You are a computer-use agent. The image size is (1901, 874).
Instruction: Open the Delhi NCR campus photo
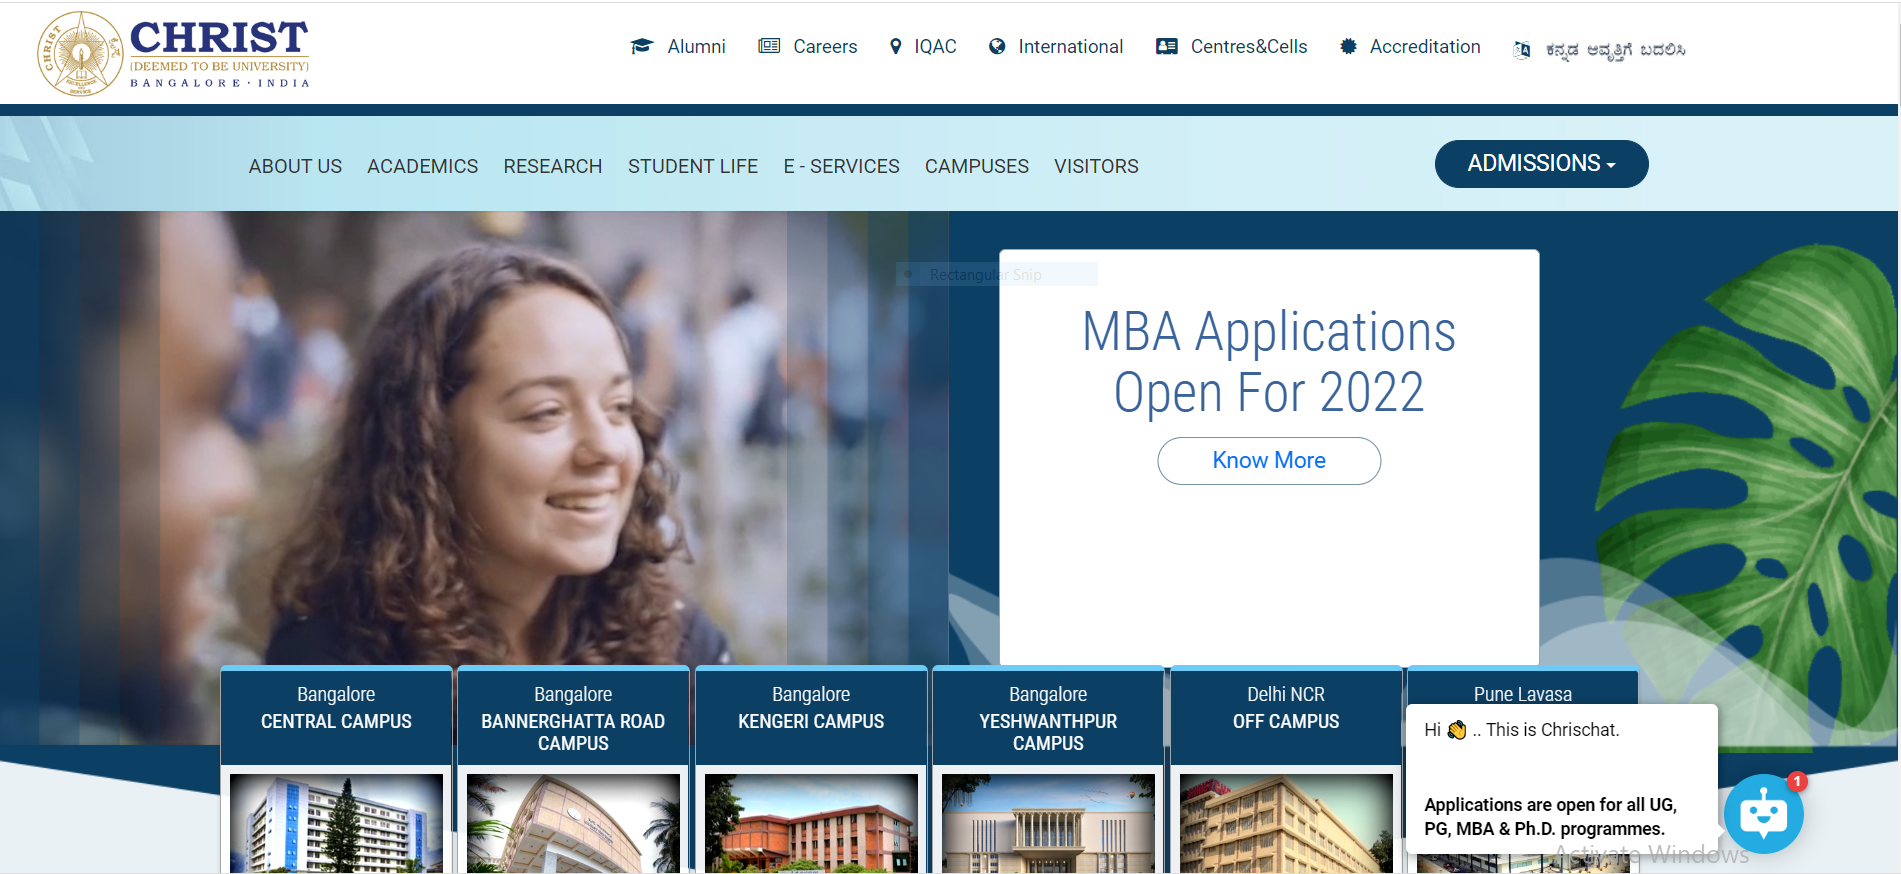(x=1286, y=823)
